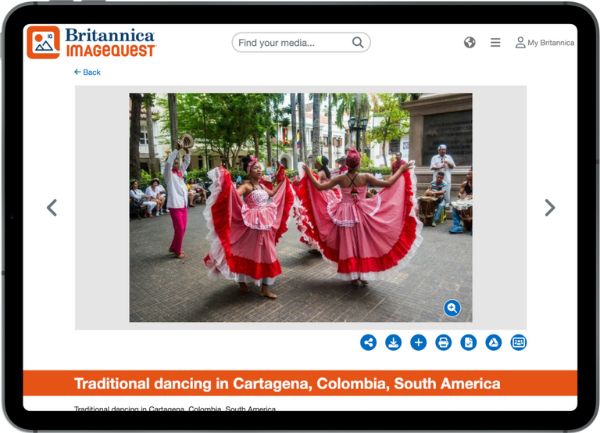The image size is (600, 433).
Task: Click the Britannica ImageQuest logo
Action: [91, 42]
